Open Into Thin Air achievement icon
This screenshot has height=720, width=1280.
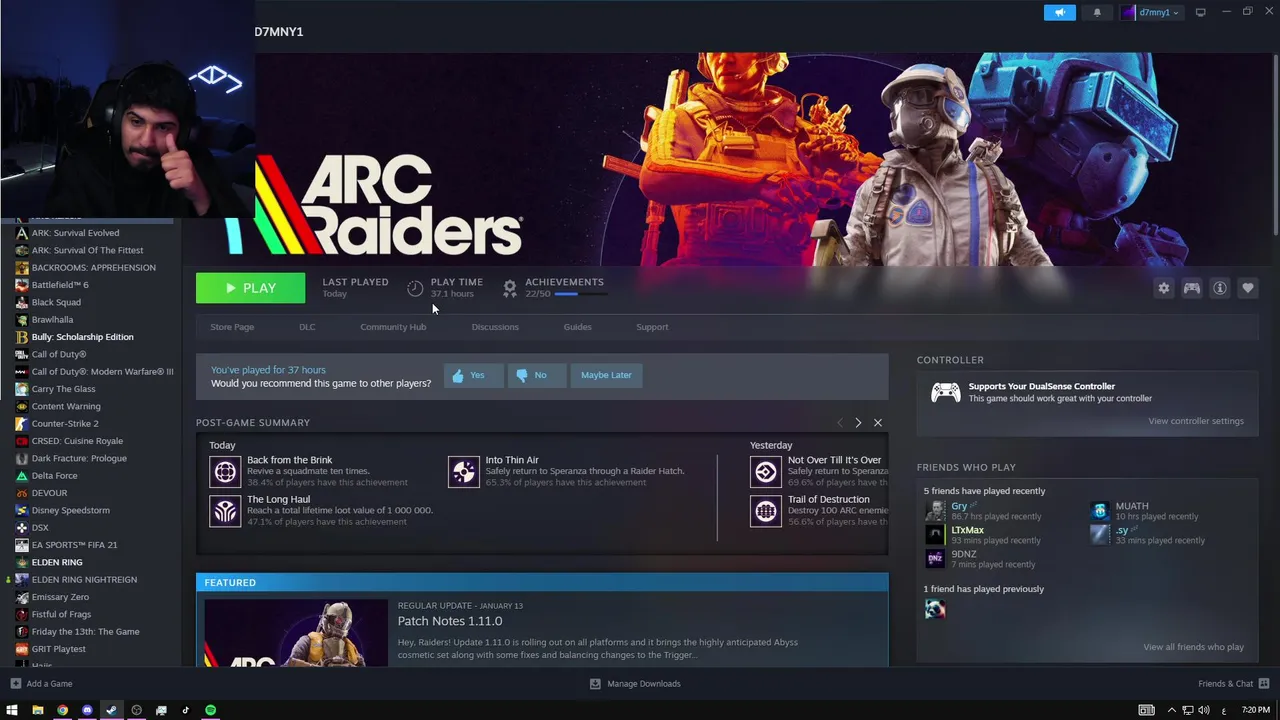point(464,471)
